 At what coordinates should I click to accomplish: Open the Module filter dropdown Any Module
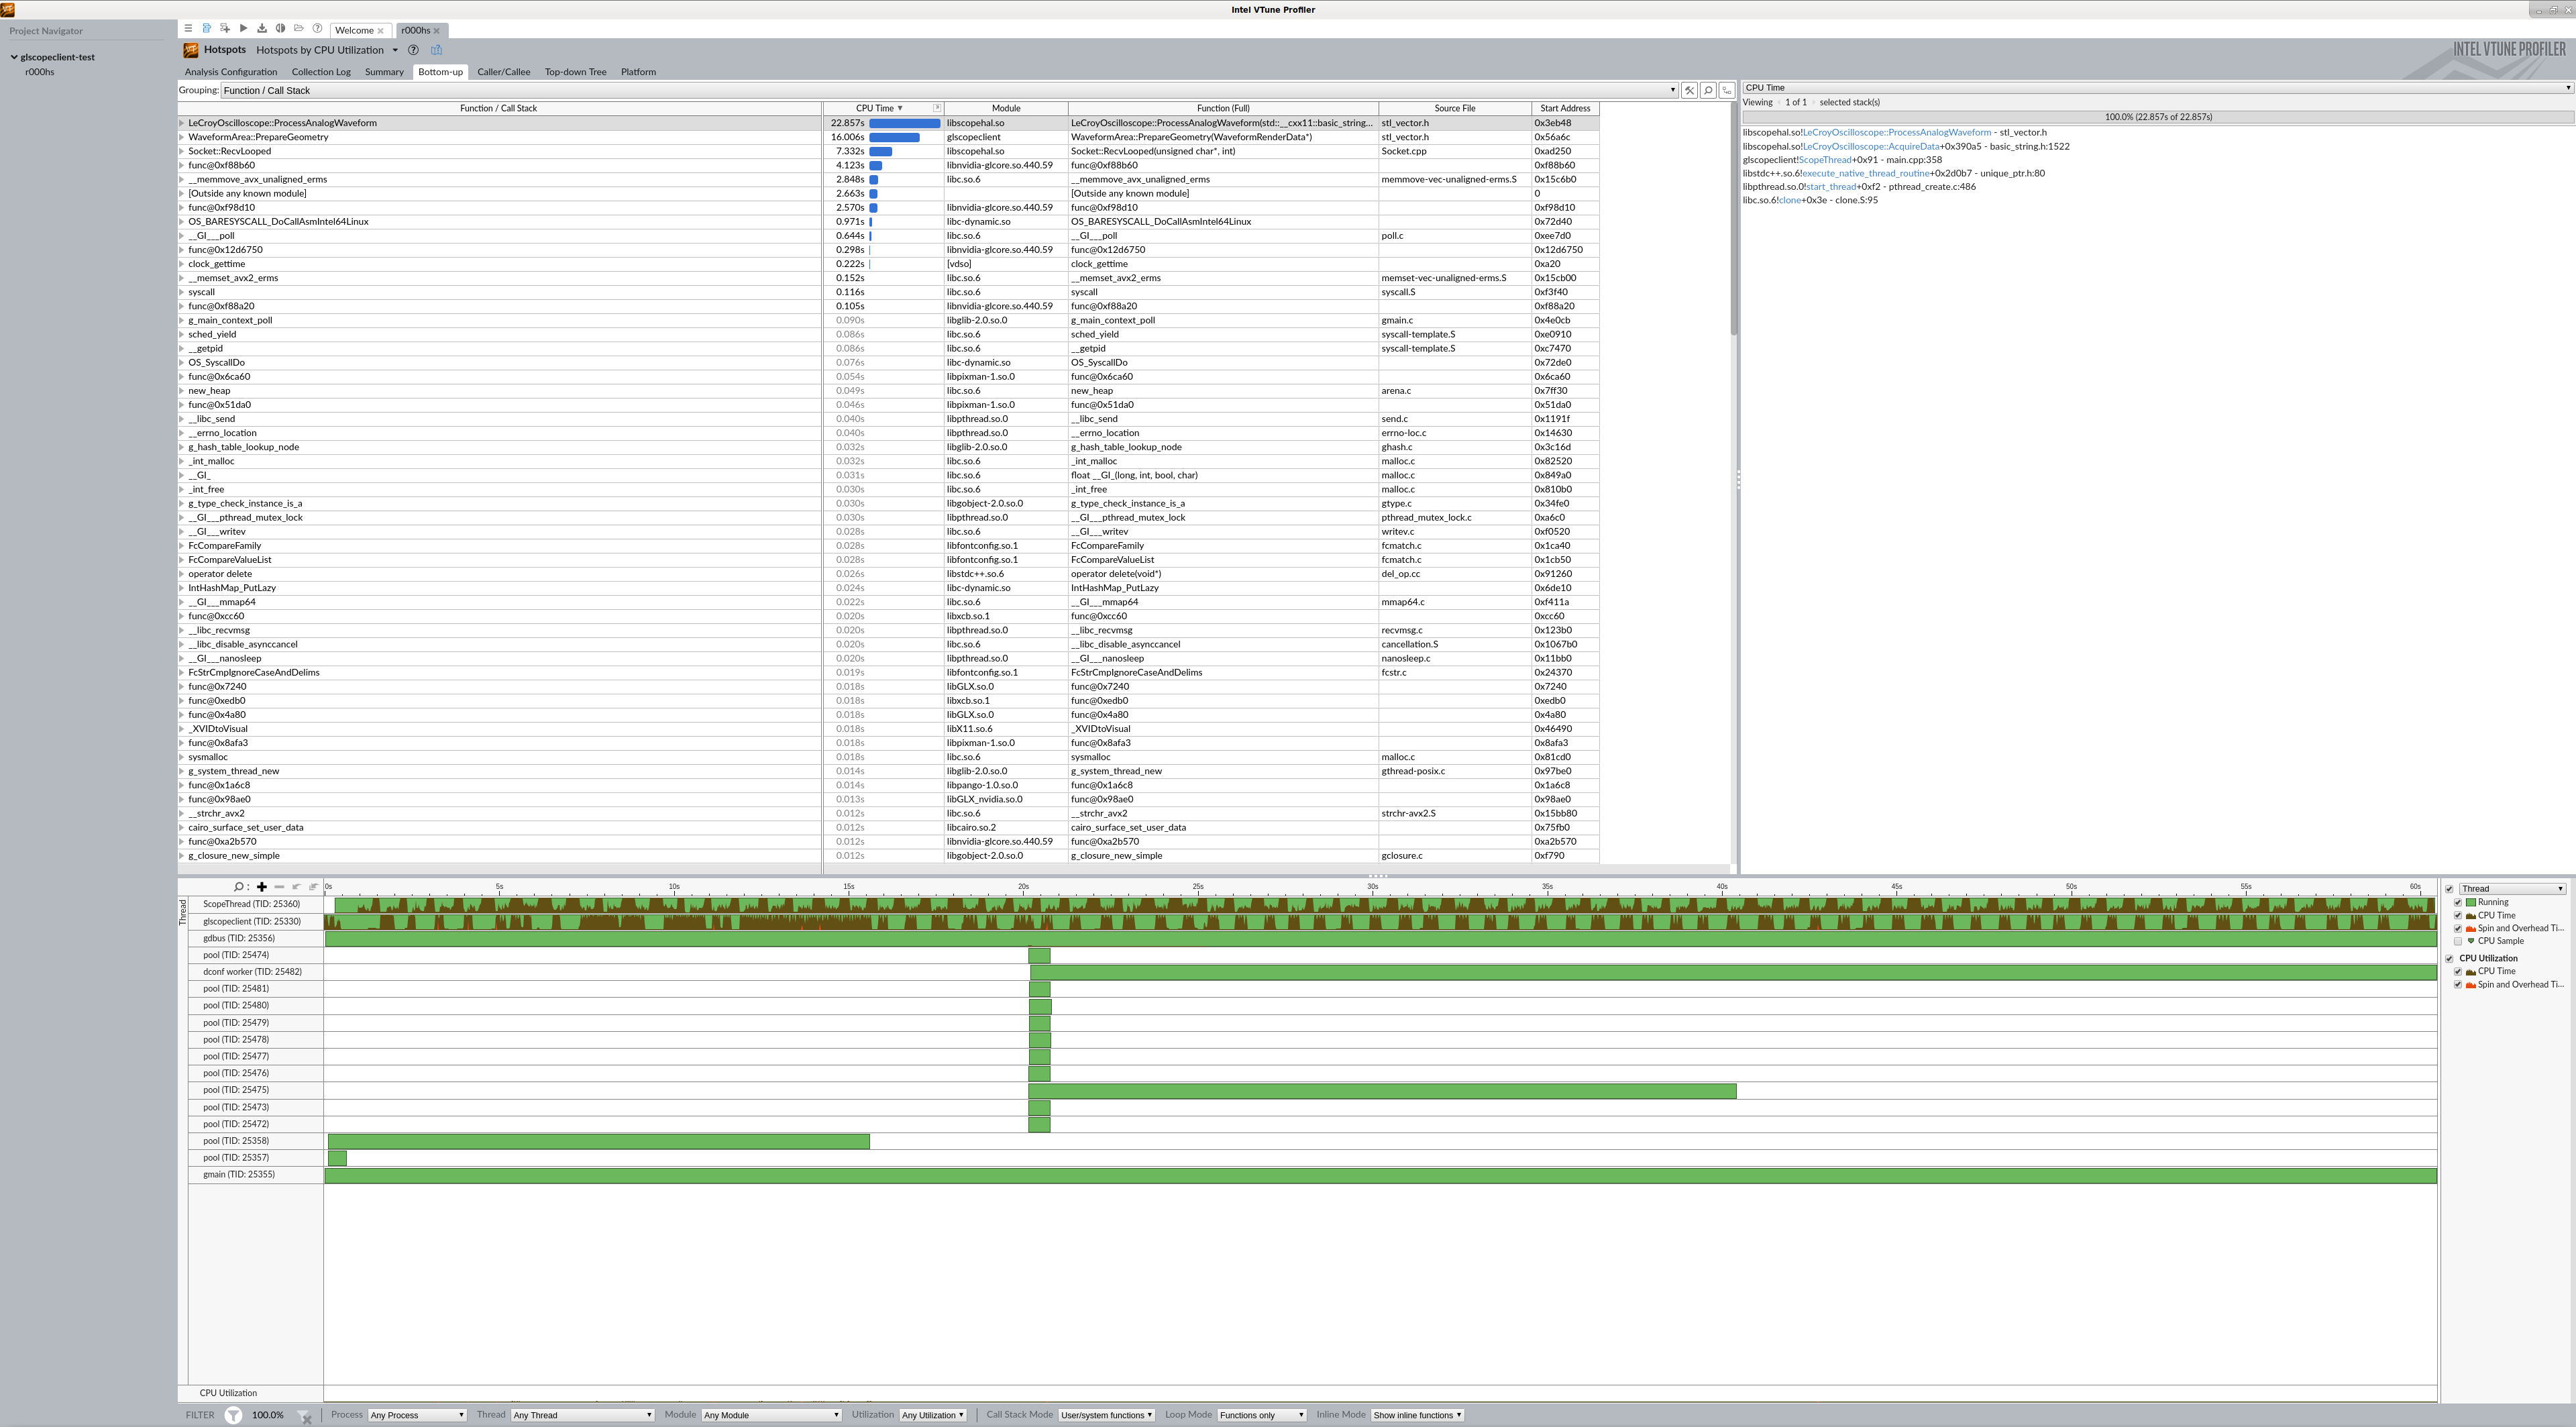[771, 1415]
